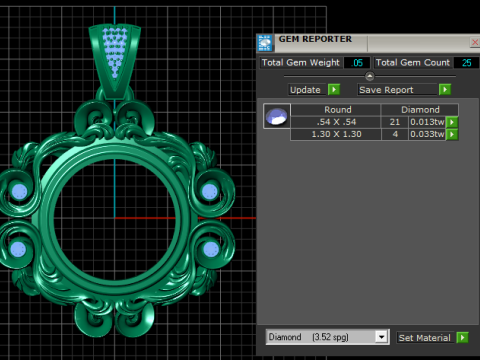Select the lower-left blue gem on the pendant
The image size is (480, 360).
point(18,249)
